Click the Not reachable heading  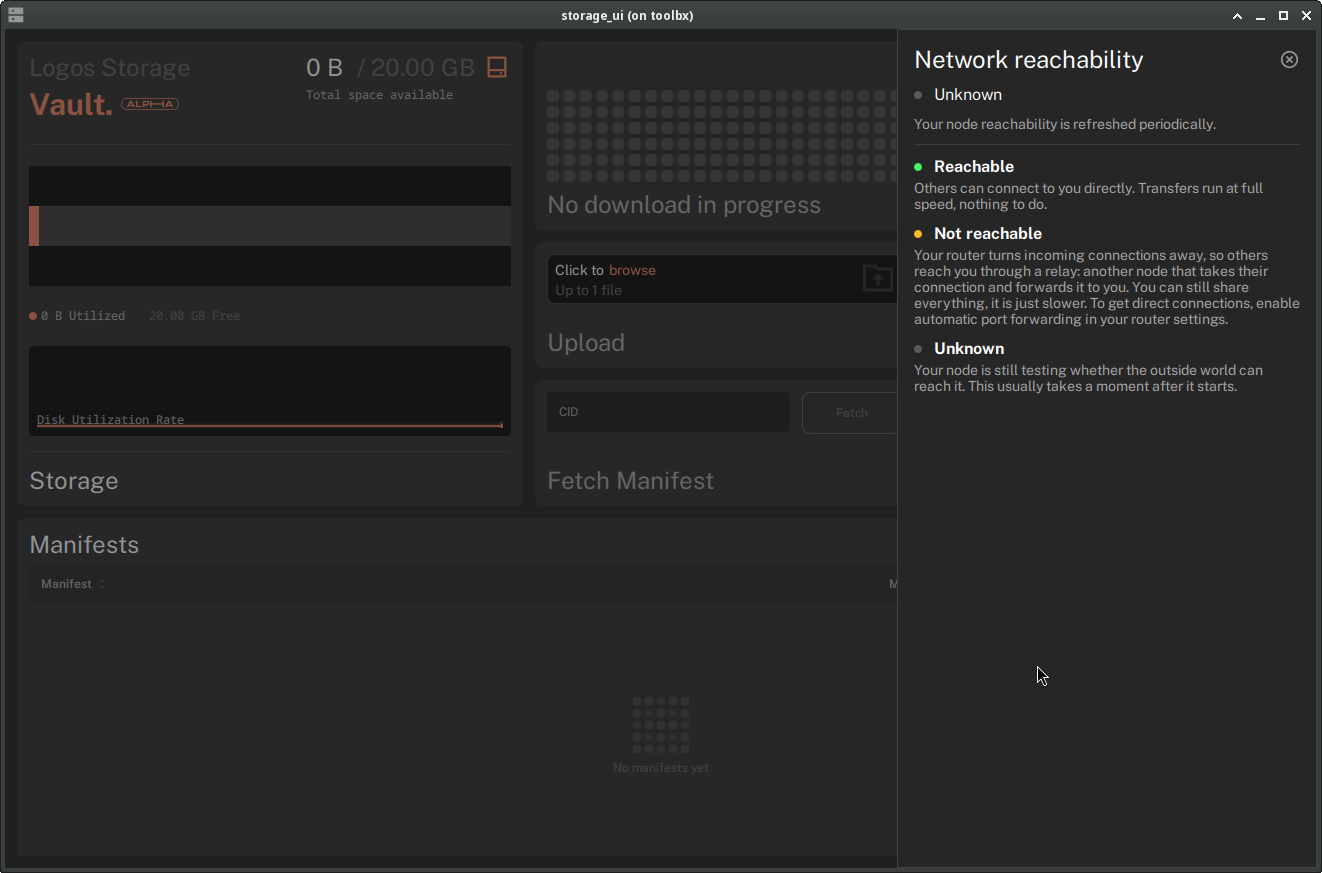click(x=988, y=234)
